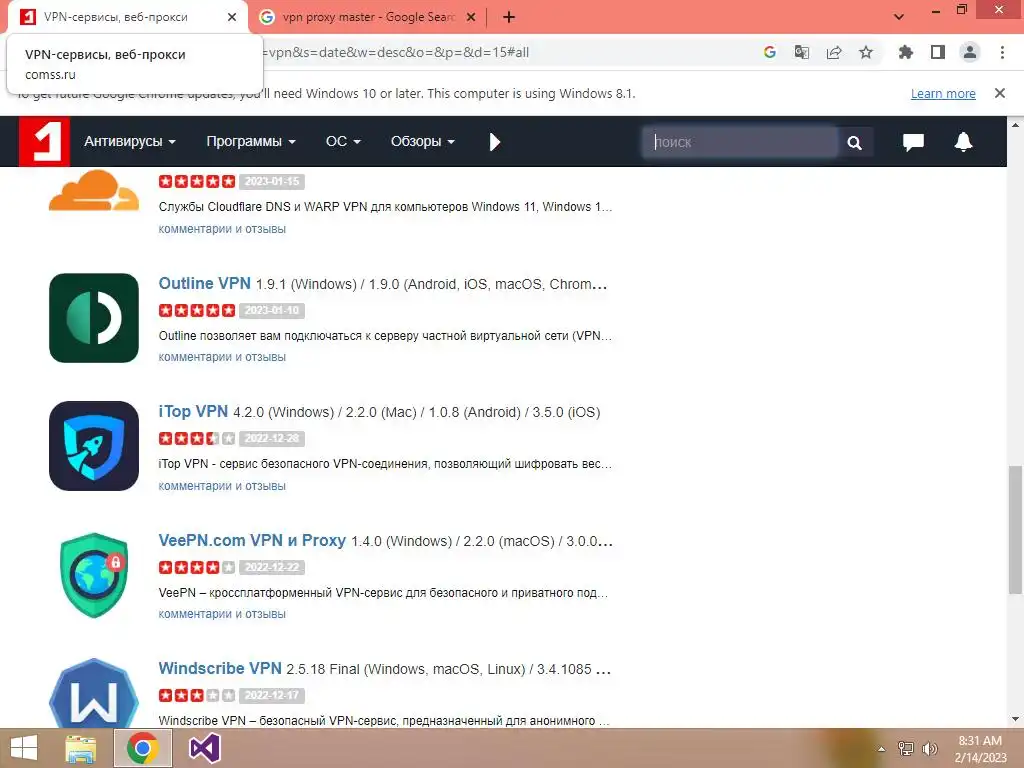Click the Chrome taskbar icon
The width and height of the screenshot is (1024, 768).
[143, 748]
